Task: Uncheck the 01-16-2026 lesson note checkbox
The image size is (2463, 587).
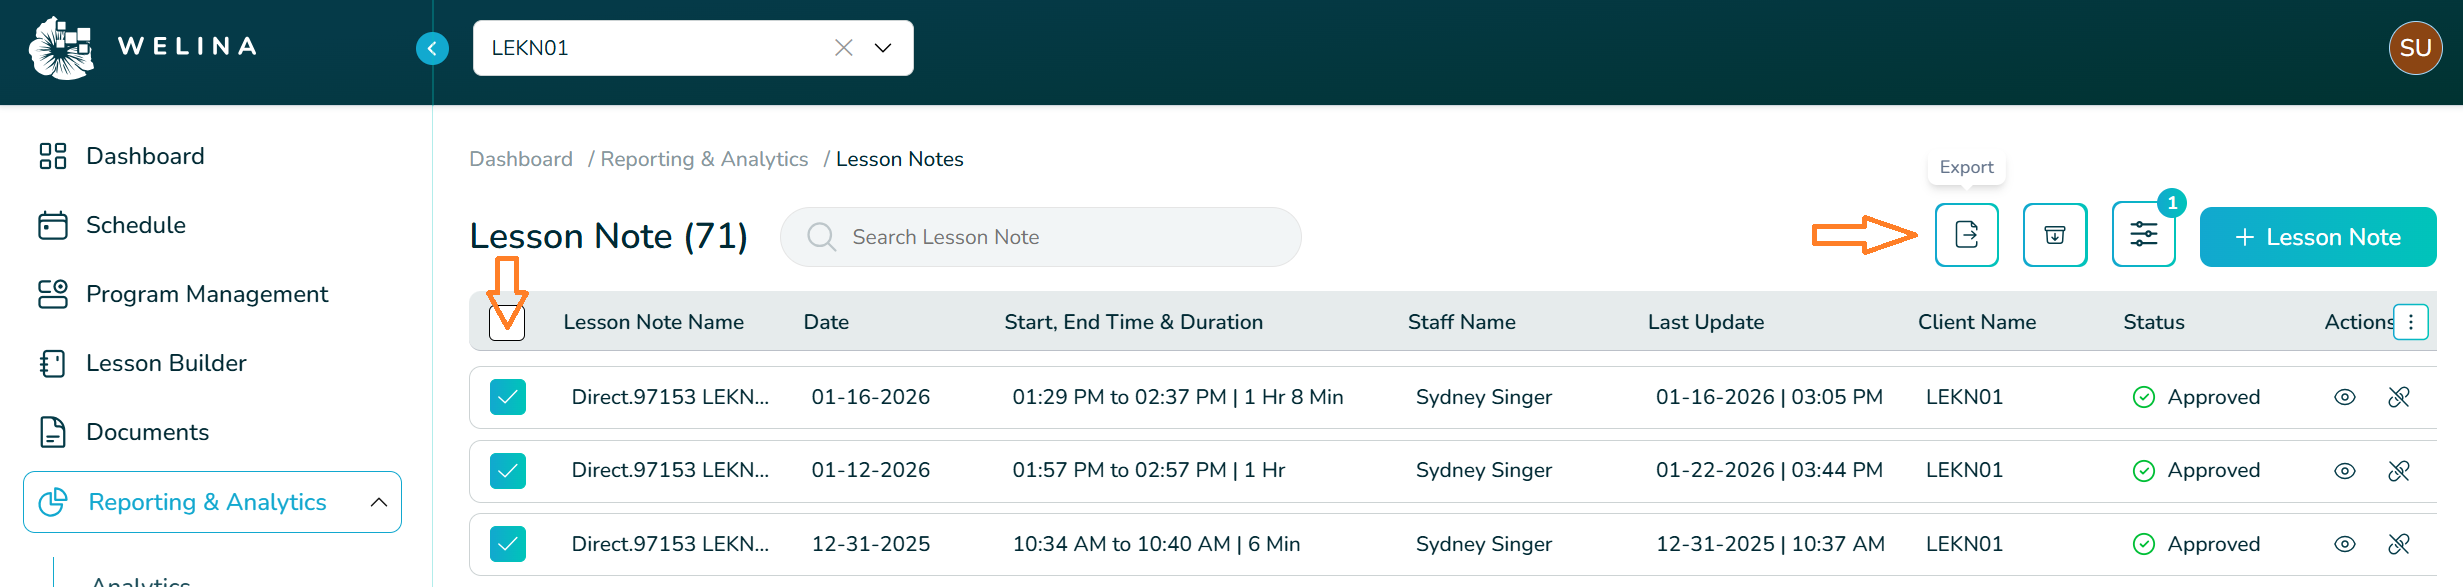Action: point(508,397)
